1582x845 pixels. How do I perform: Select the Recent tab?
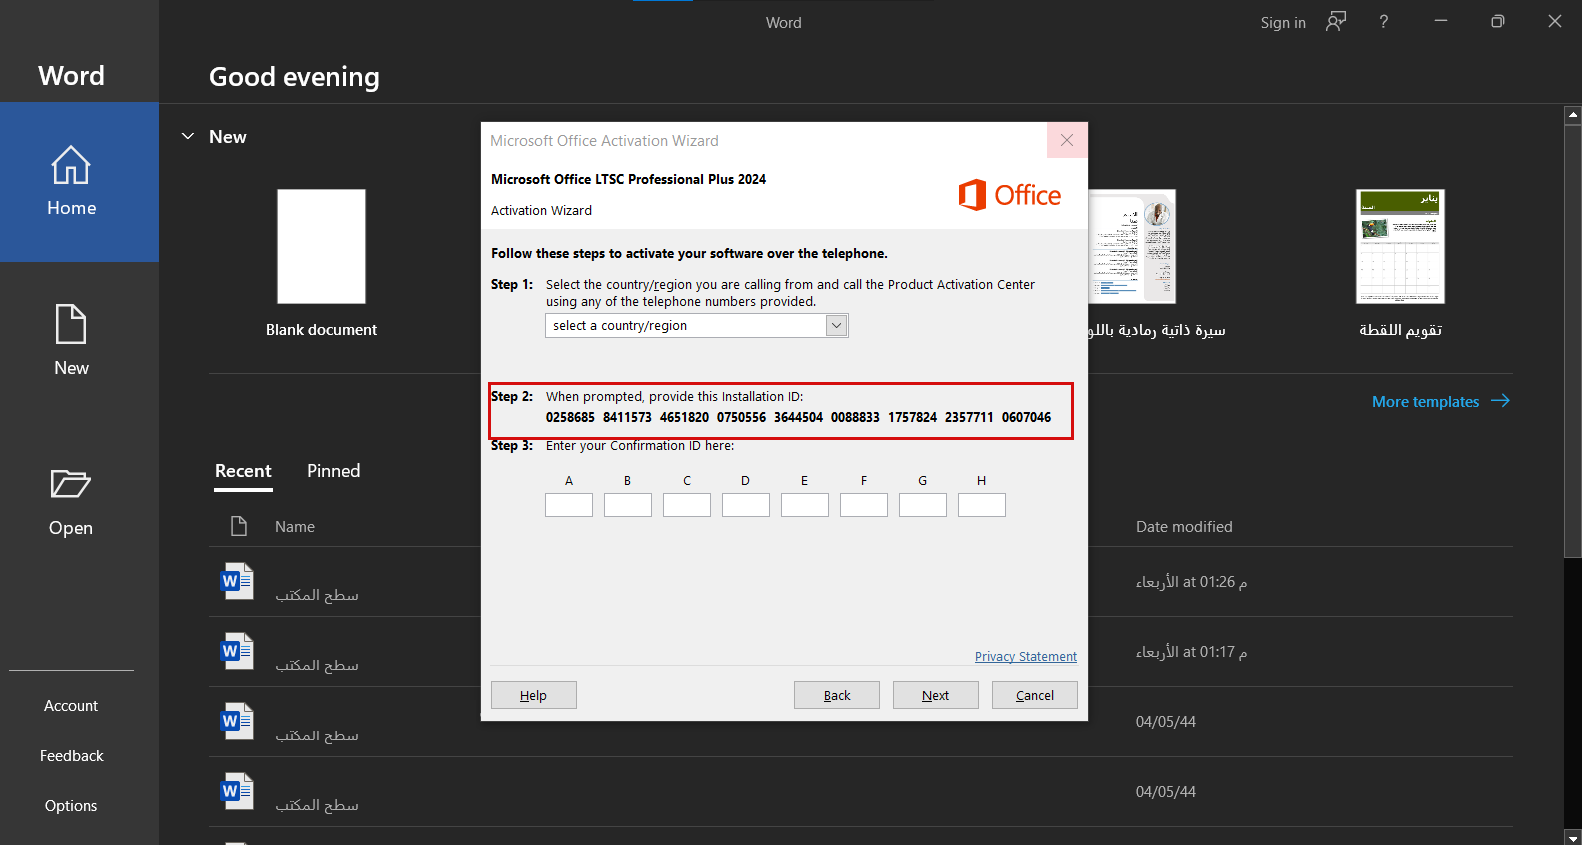coord(243,471)
